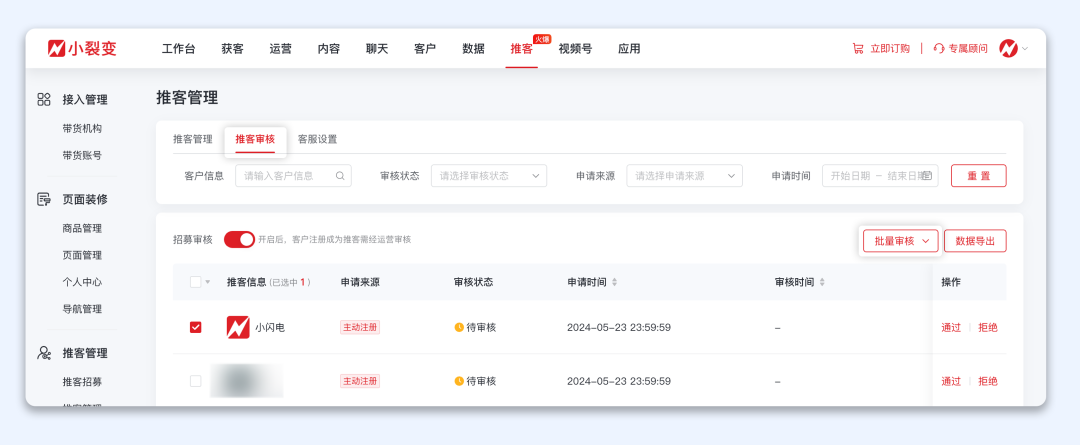Check the select-all header checkbox
Screen dimensions: 1080x445
195,282
